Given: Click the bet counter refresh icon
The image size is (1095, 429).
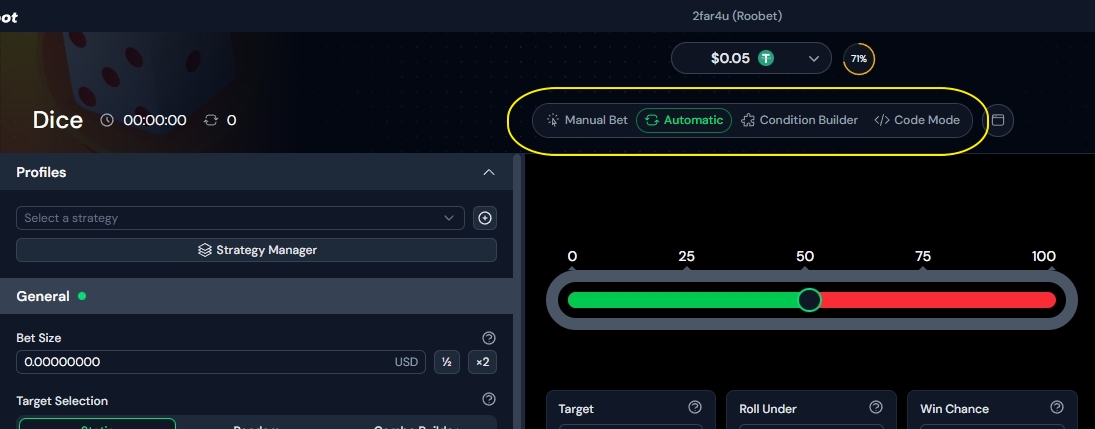Looking at the screenshot, I should [x=211, y=120].
